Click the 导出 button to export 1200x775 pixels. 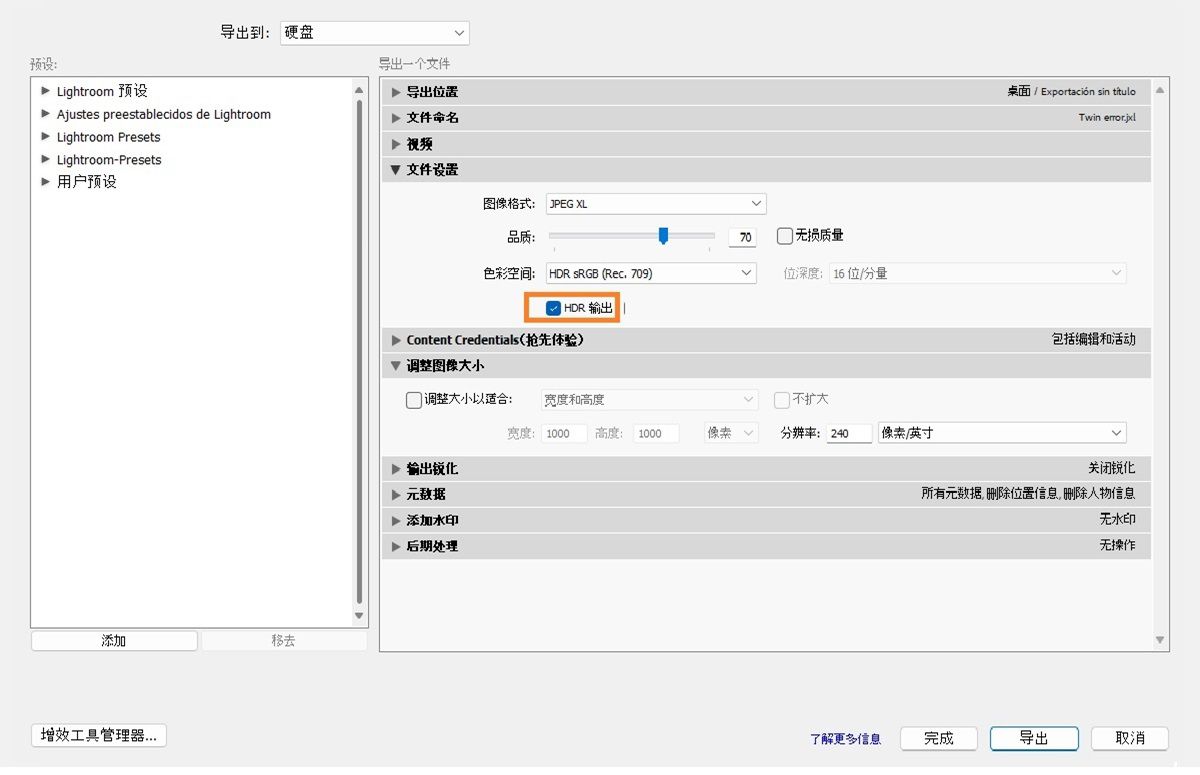coord(1034,738)
